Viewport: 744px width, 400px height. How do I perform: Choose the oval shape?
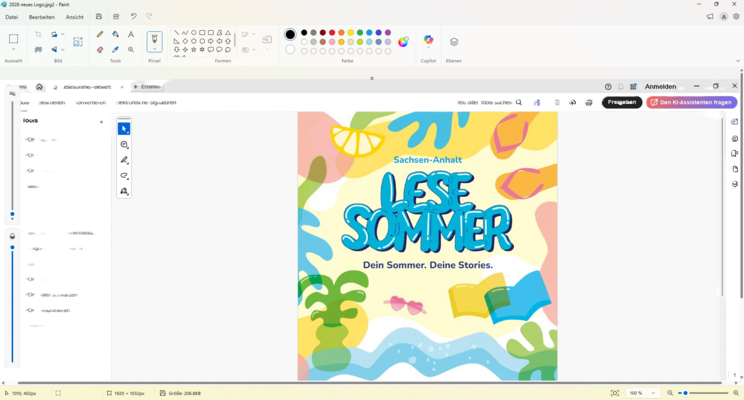point(194,33)
